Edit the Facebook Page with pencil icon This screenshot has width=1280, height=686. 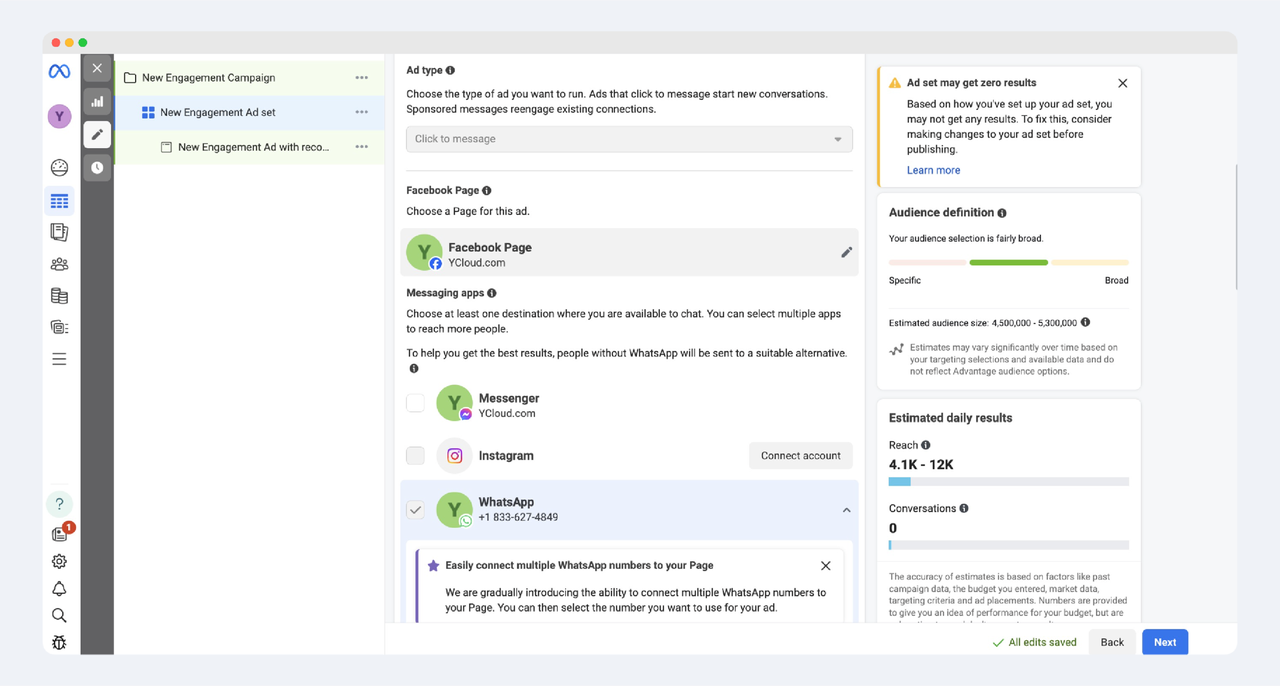[x=846, y=253]
